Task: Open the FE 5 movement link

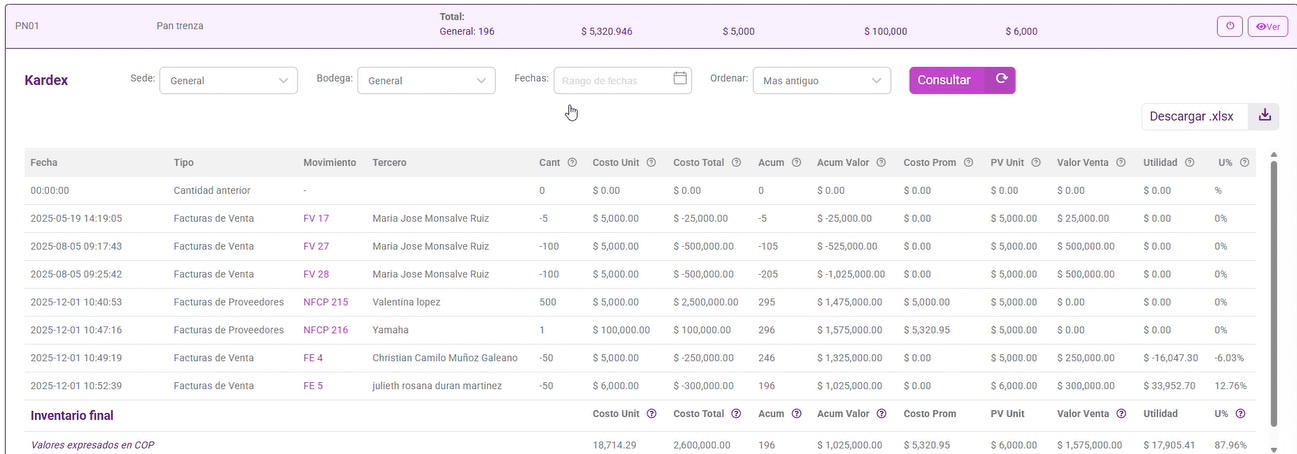Action: pyautogui.click(x=313, y=386)
